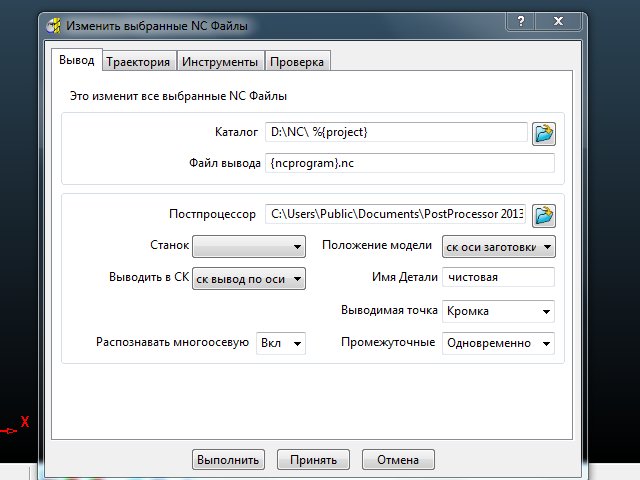640x480 pixels.
Task: Open the Траектория tab
Action: click(x=138, y=62)
